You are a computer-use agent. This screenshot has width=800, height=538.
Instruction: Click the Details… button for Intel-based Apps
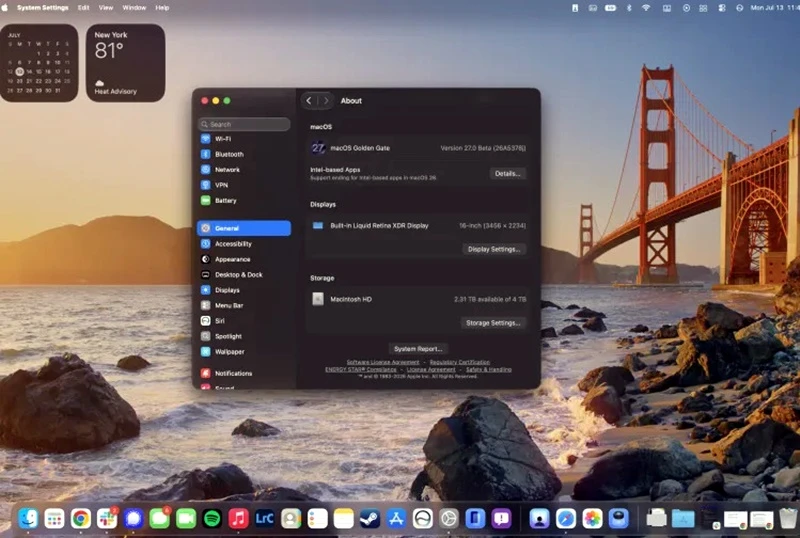click(507, 174)
